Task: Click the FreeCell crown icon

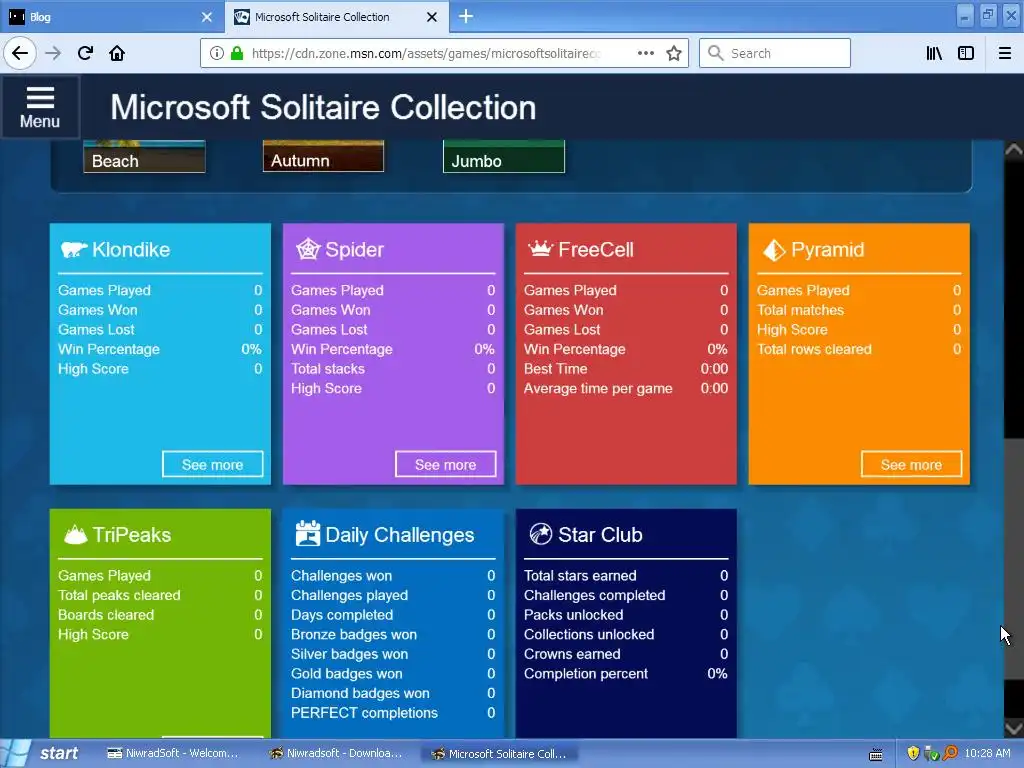Action: pyautogui.click(x=540, y=248)
